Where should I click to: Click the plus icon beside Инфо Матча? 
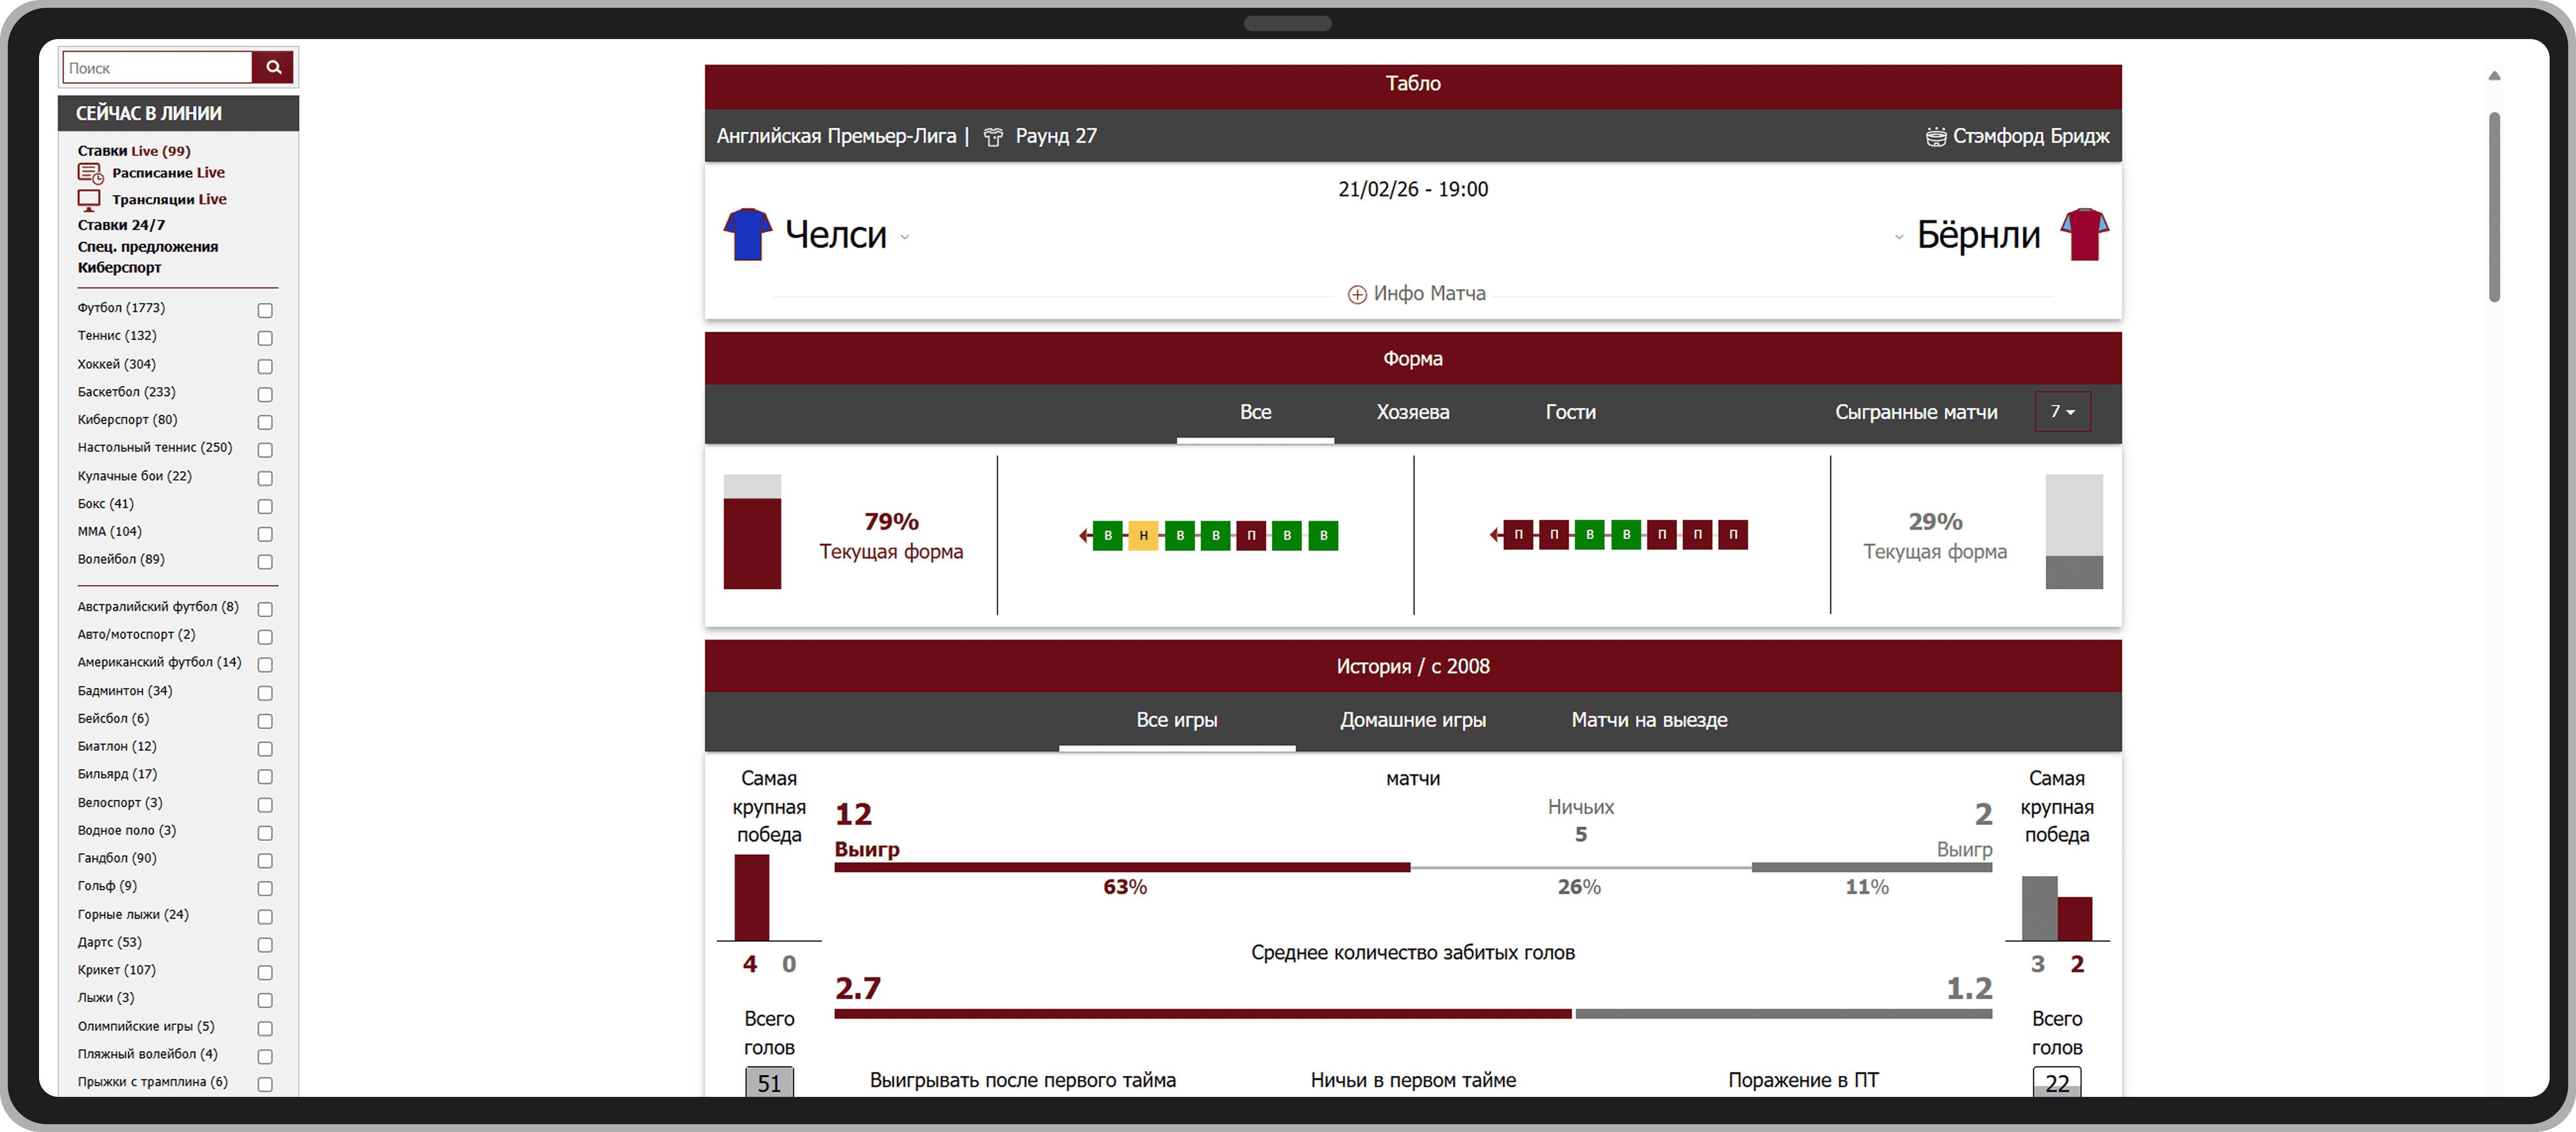coord(1357,294)
